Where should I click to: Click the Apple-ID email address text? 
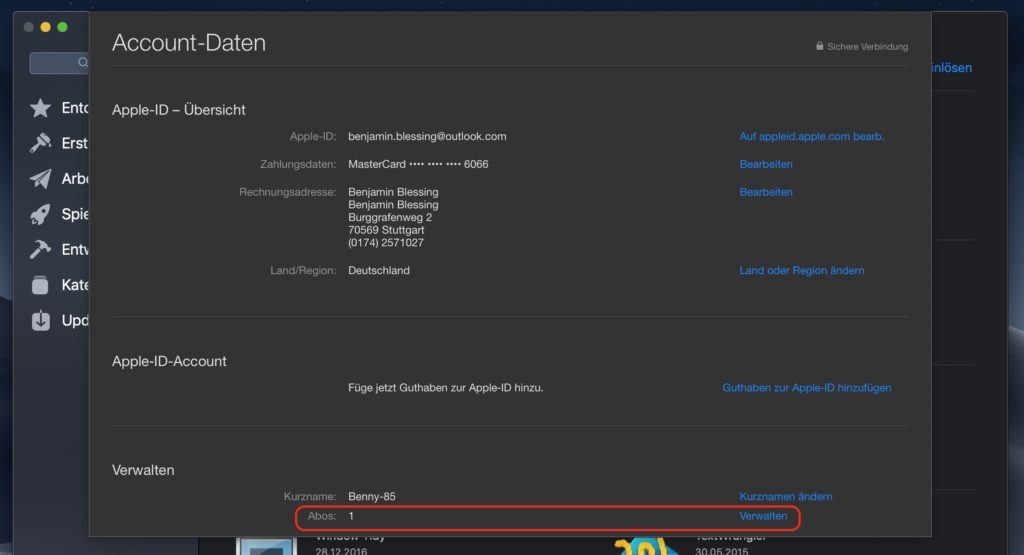click(427, 136)
